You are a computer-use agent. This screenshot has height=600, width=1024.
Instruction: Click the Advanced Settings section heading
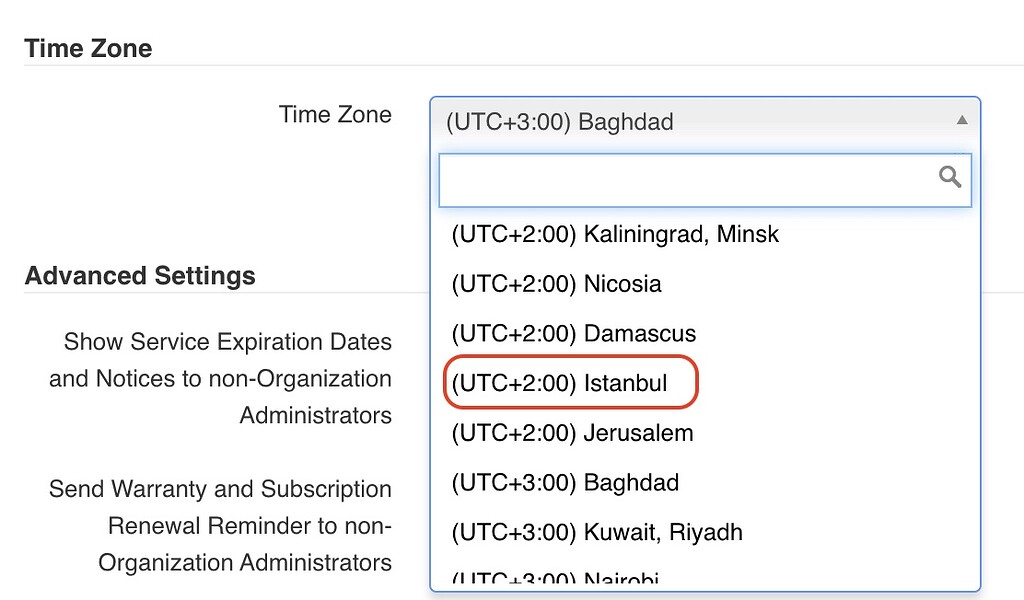(139, 275)
